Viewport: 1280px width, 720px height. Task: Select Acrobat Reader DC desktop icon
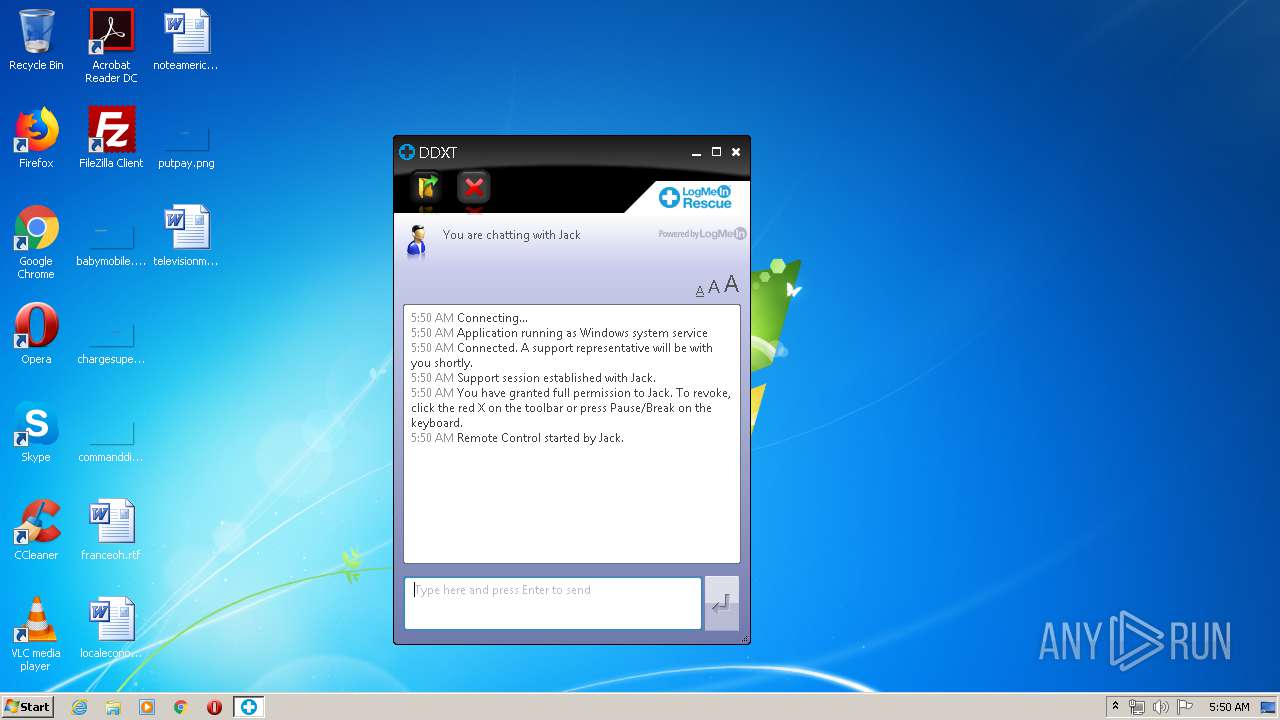click(x=111, y=46)
